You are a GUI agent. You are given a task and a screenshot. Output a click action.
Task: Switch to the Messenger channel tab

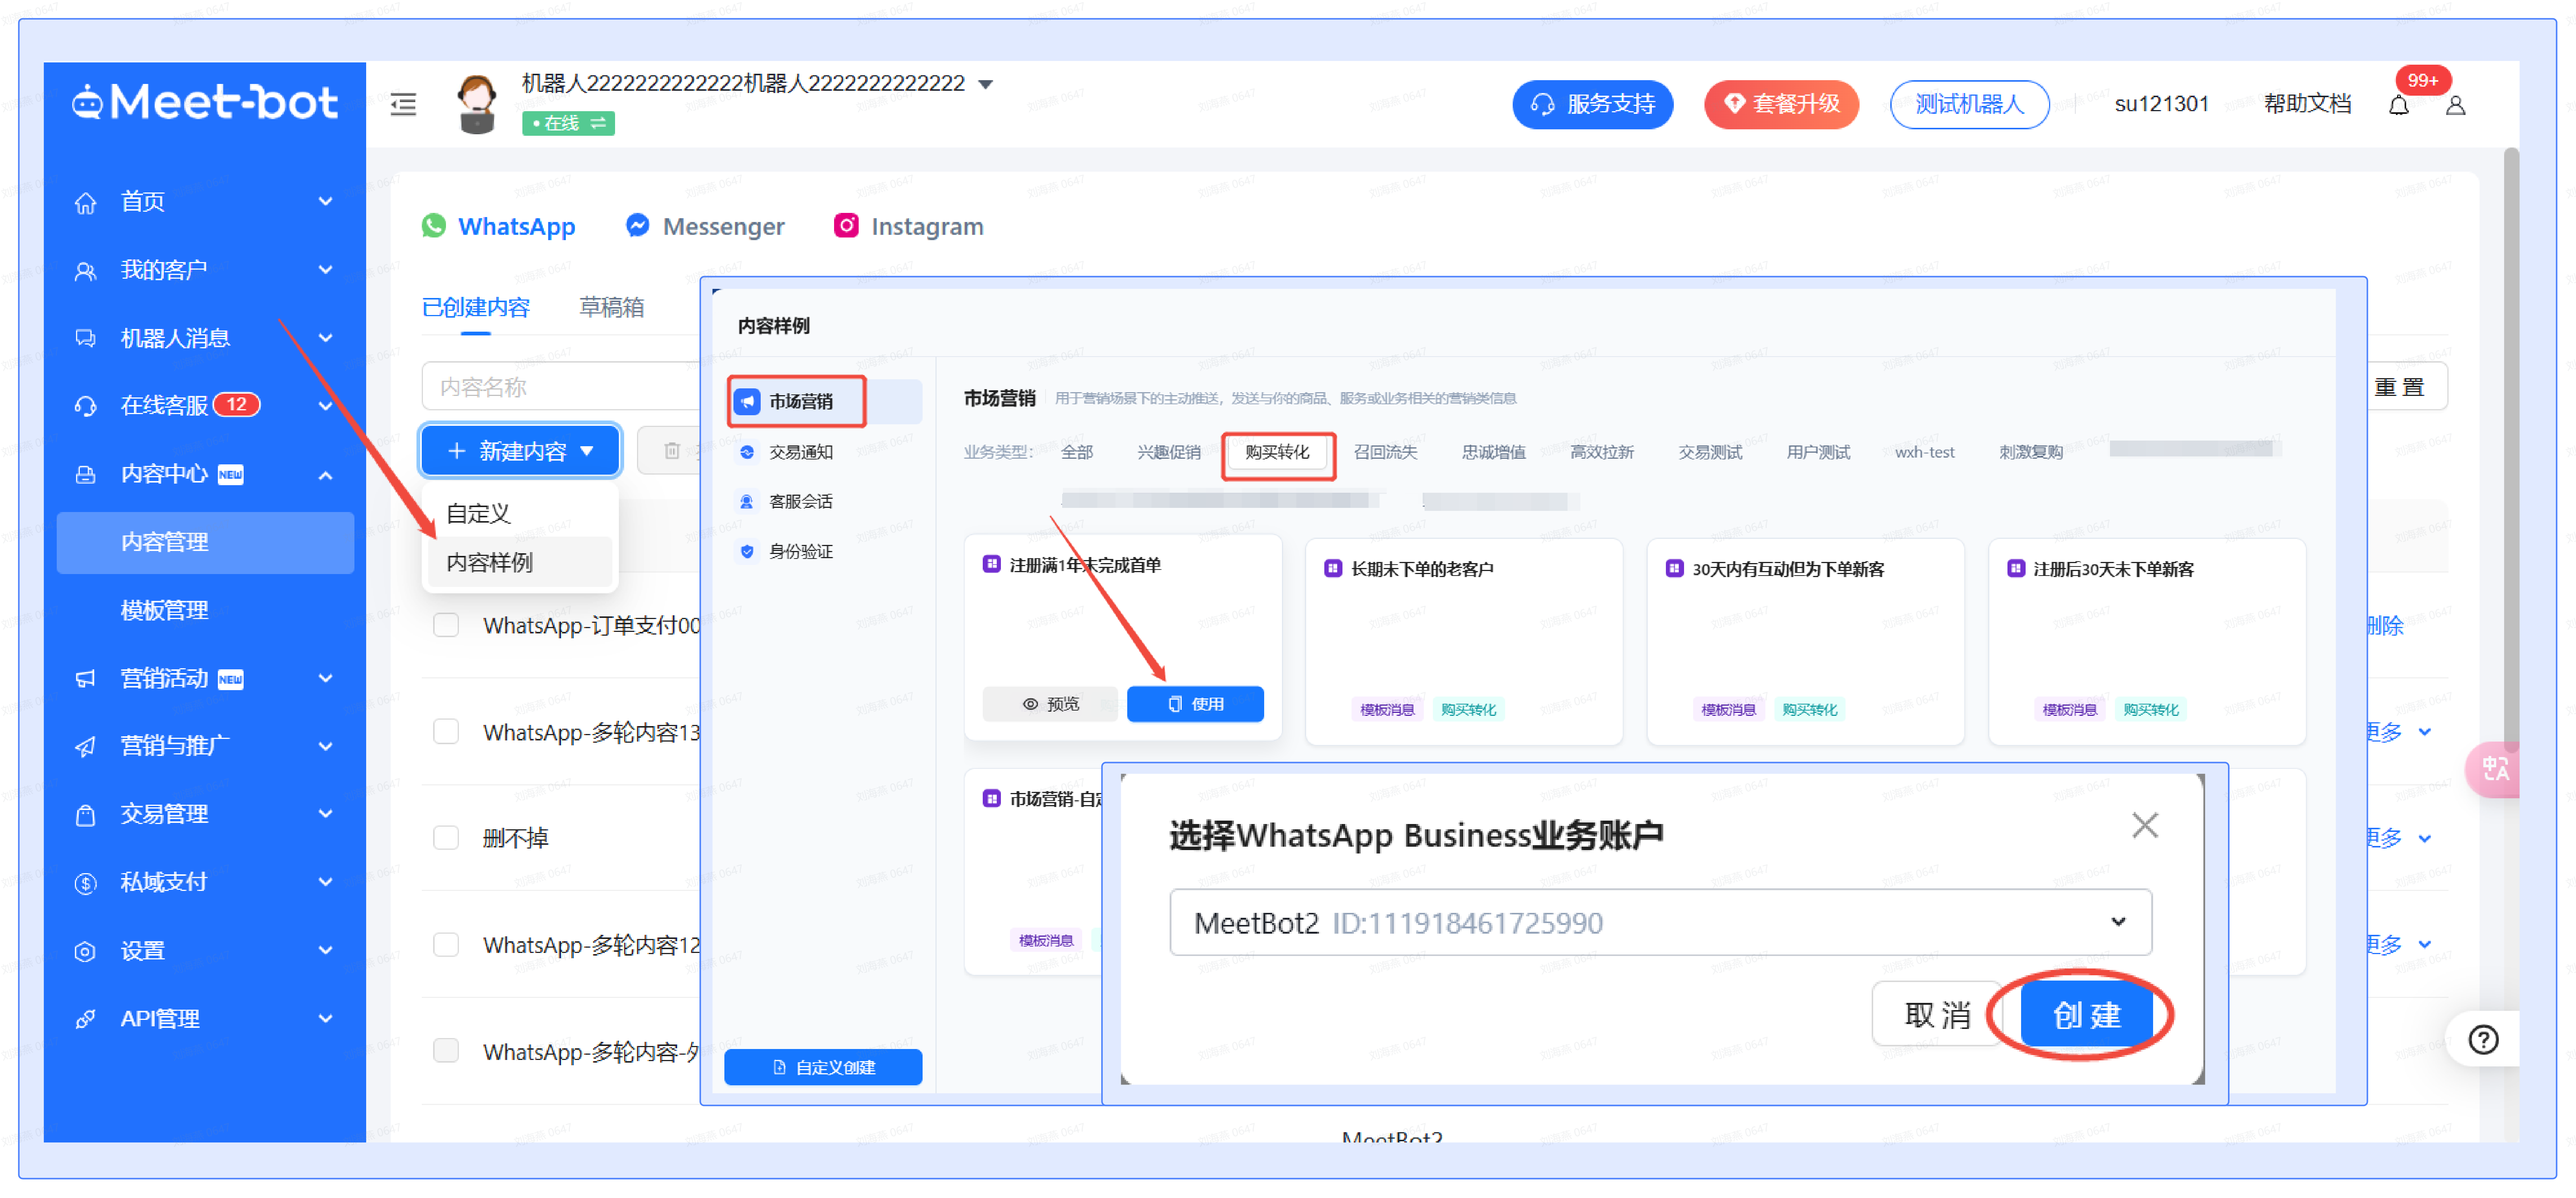[x=705, y=227]
